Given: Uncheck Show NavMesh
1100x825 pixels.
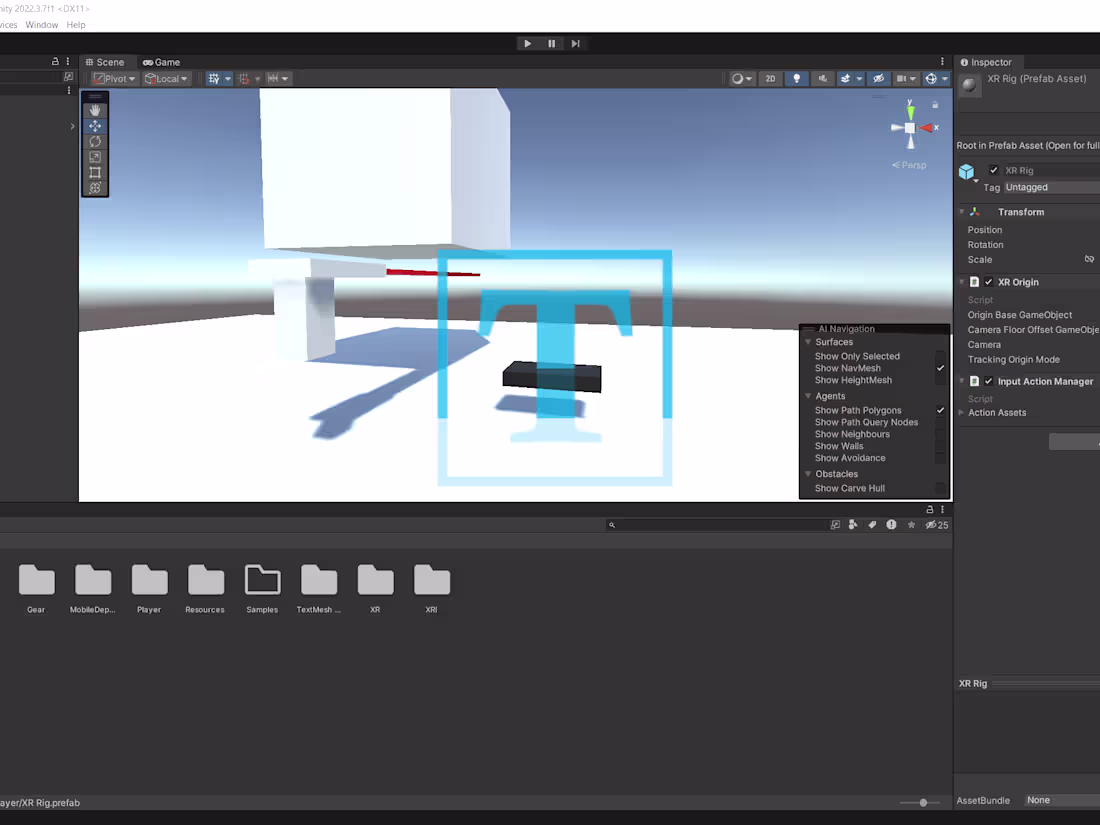Looking at the screenshot, I should 940,368.
